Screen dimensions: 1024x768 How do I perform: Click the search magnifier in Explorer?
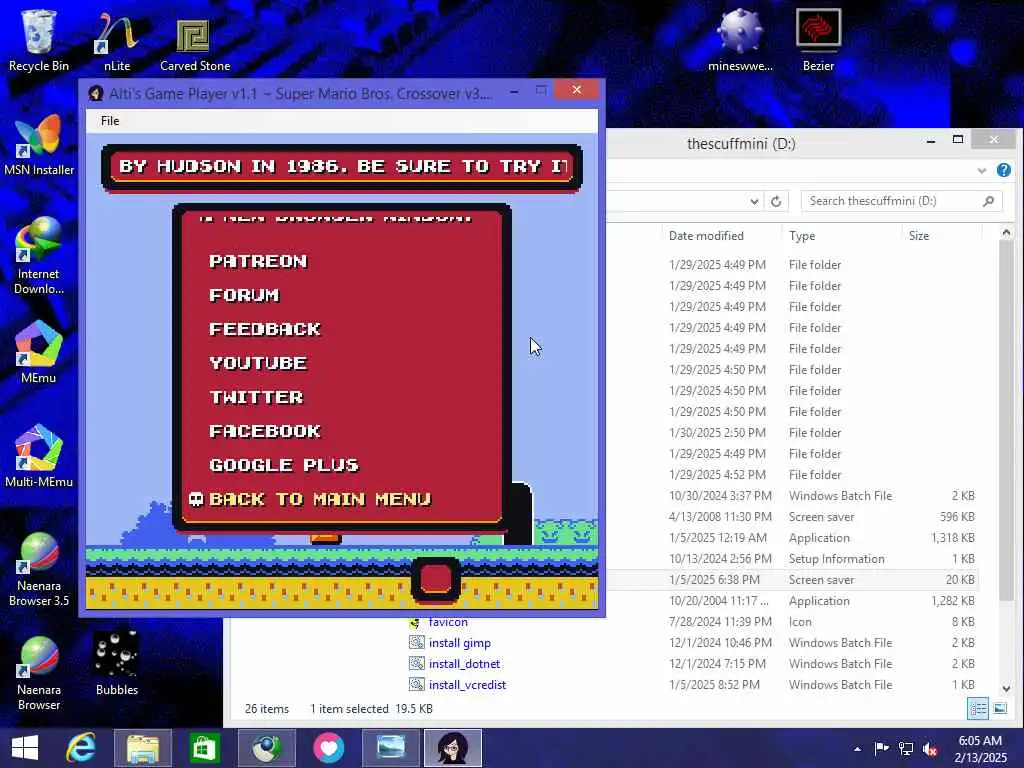[x=988, y=201]
